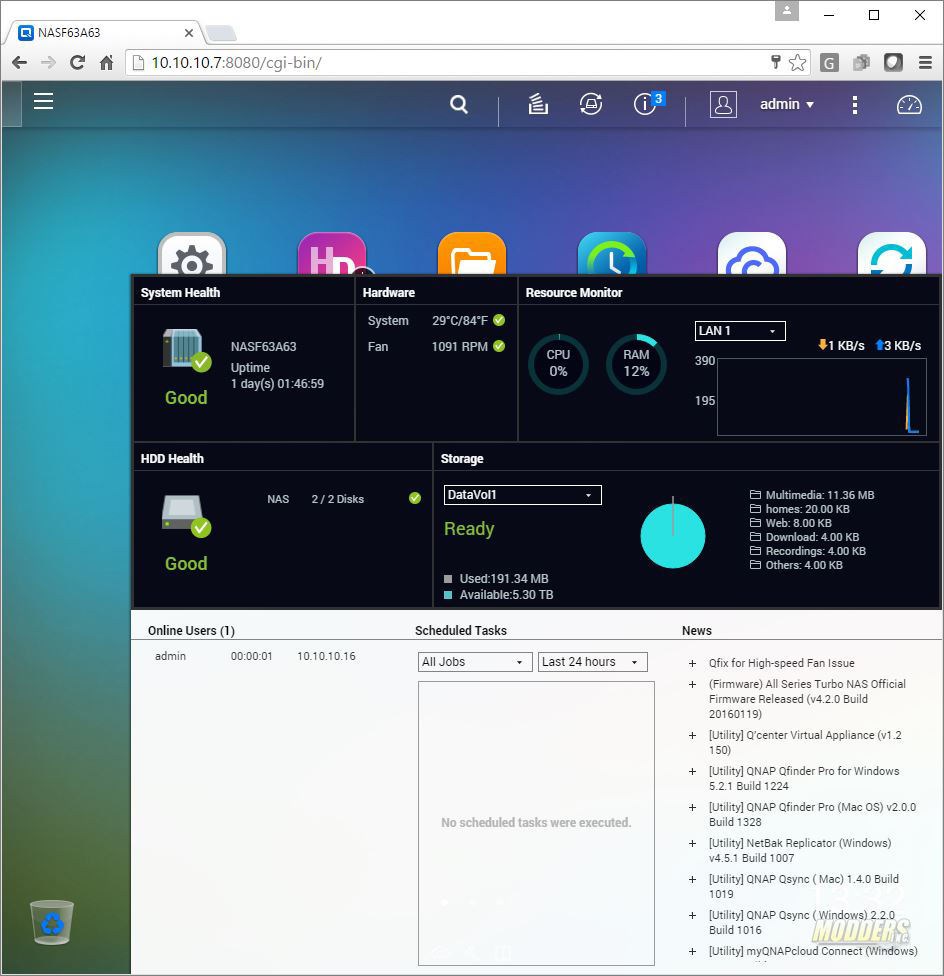Open the QTS main hamburger menu

pos(43,101)
